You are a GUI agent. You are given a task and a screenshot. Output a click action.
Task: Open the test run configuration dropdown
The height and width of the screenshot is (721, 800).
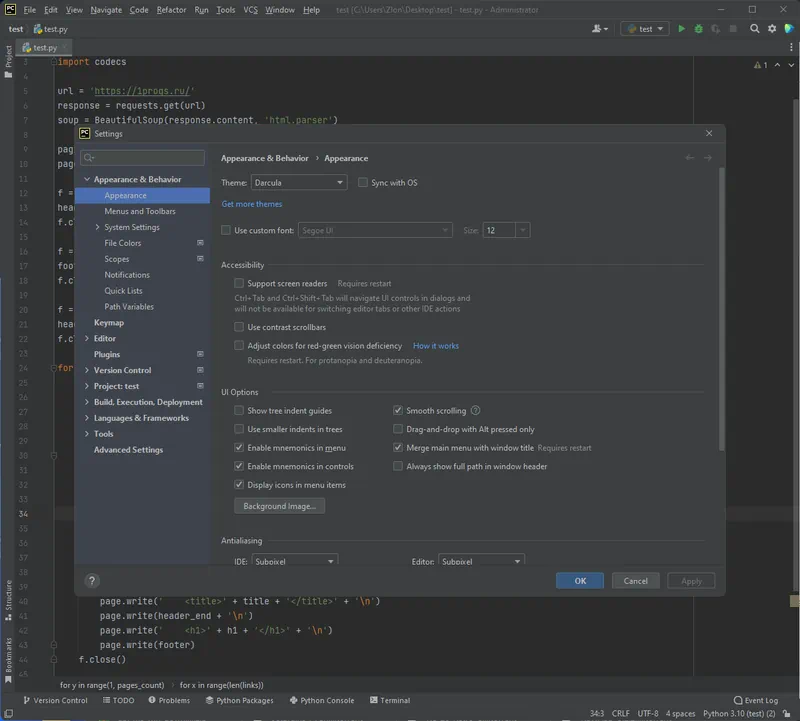(x=644, y=29)
